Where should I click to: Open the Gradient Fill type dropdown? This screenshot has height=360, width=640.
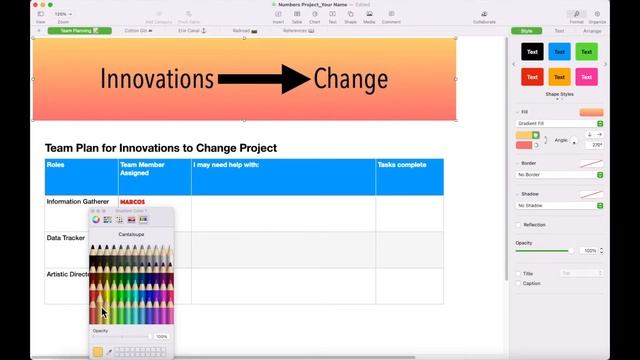point(559,123)
